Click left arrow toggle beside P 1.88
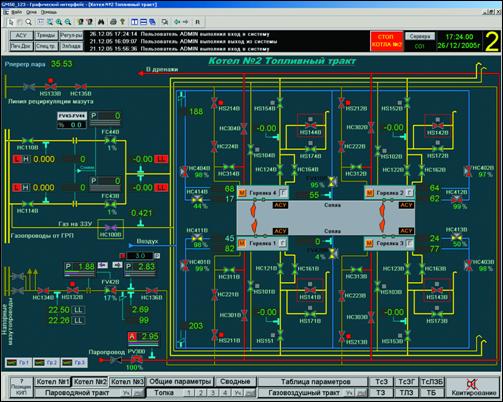Image resolution: width=503 pixels, height=402 pixels. pyautogui.click(x=103, y=265)
